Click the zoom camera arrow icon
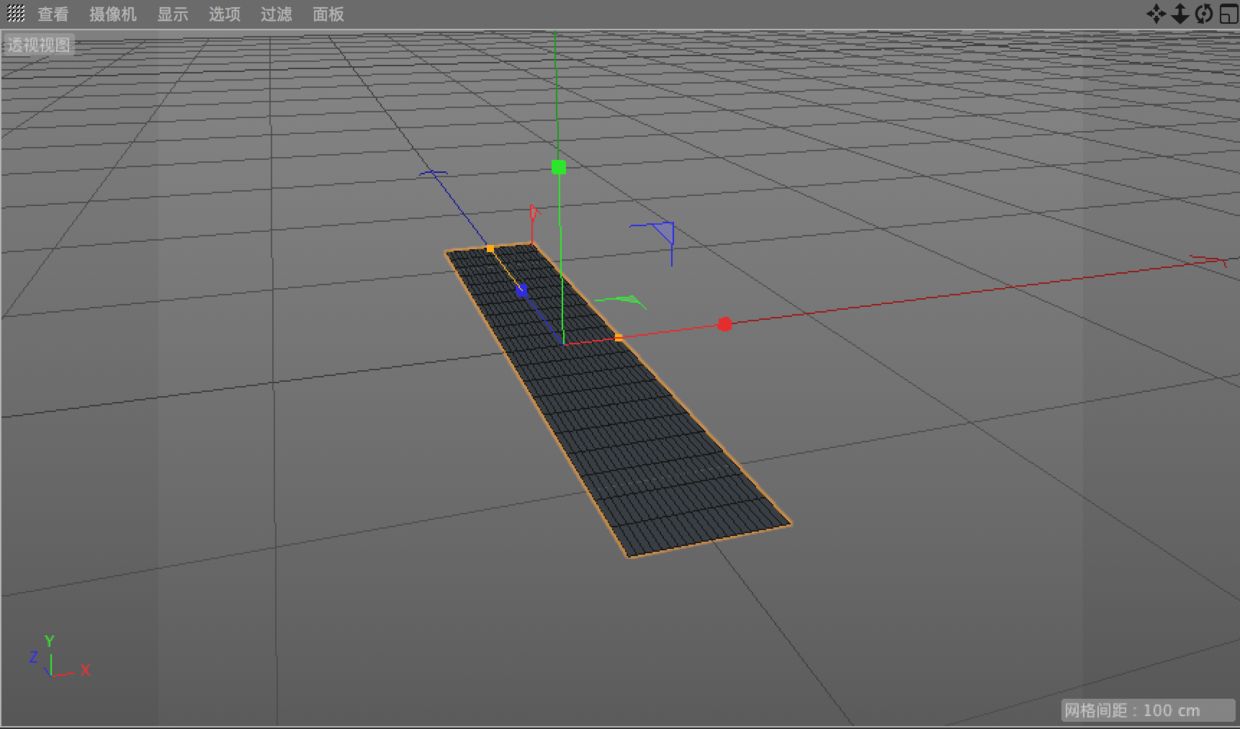Viewport: 1240px width, 729px height. [x=1180, y=13]
